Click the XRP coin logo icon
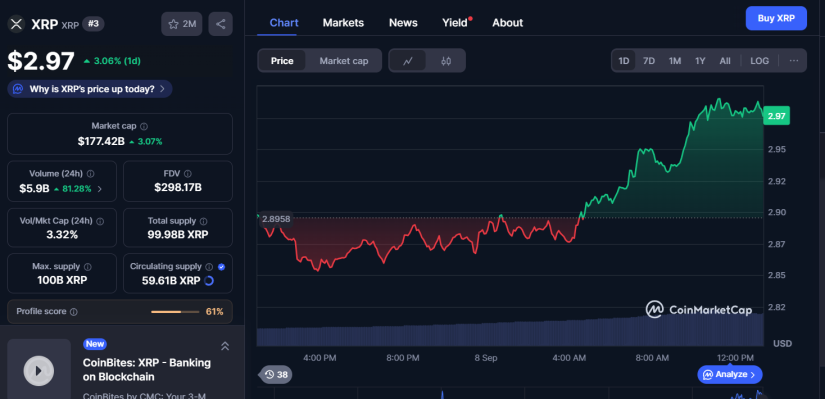Screen dimensions: 825x399 tap(17, 24)
